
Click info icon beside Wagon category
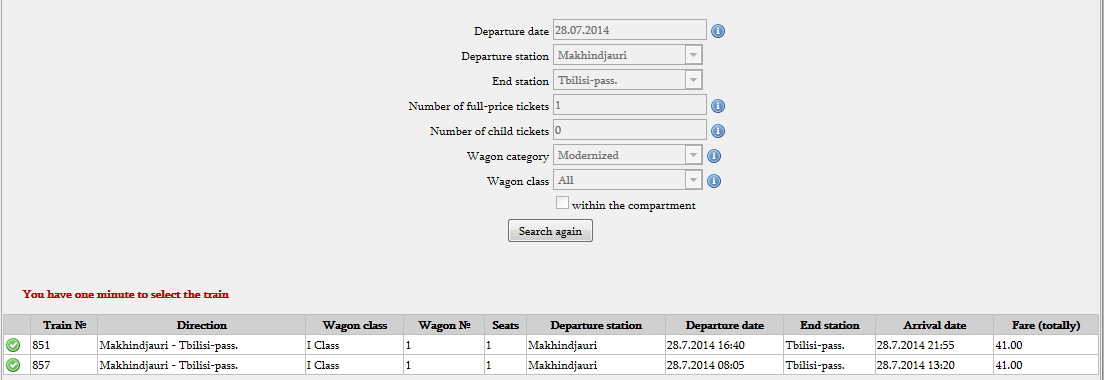[713, 156]
